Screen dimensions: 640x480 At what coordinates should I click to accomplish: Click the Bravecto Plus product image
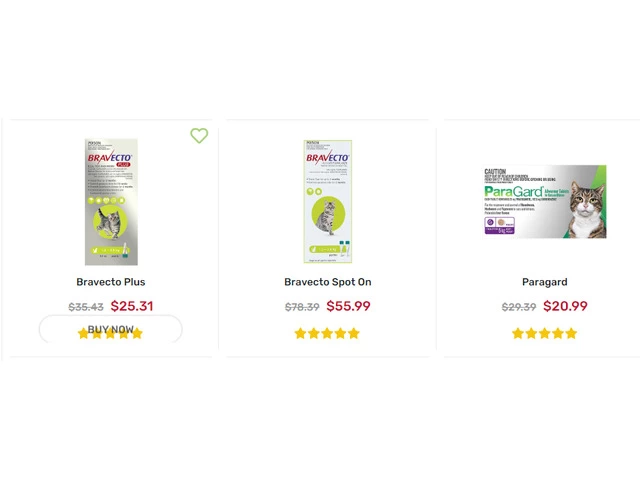click(111, 202)
